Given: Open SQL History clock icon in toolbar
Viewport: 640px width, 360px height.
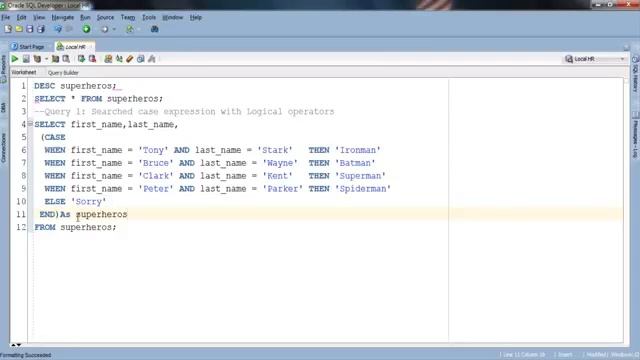Looking at the screenshot, I should (141, 59).
